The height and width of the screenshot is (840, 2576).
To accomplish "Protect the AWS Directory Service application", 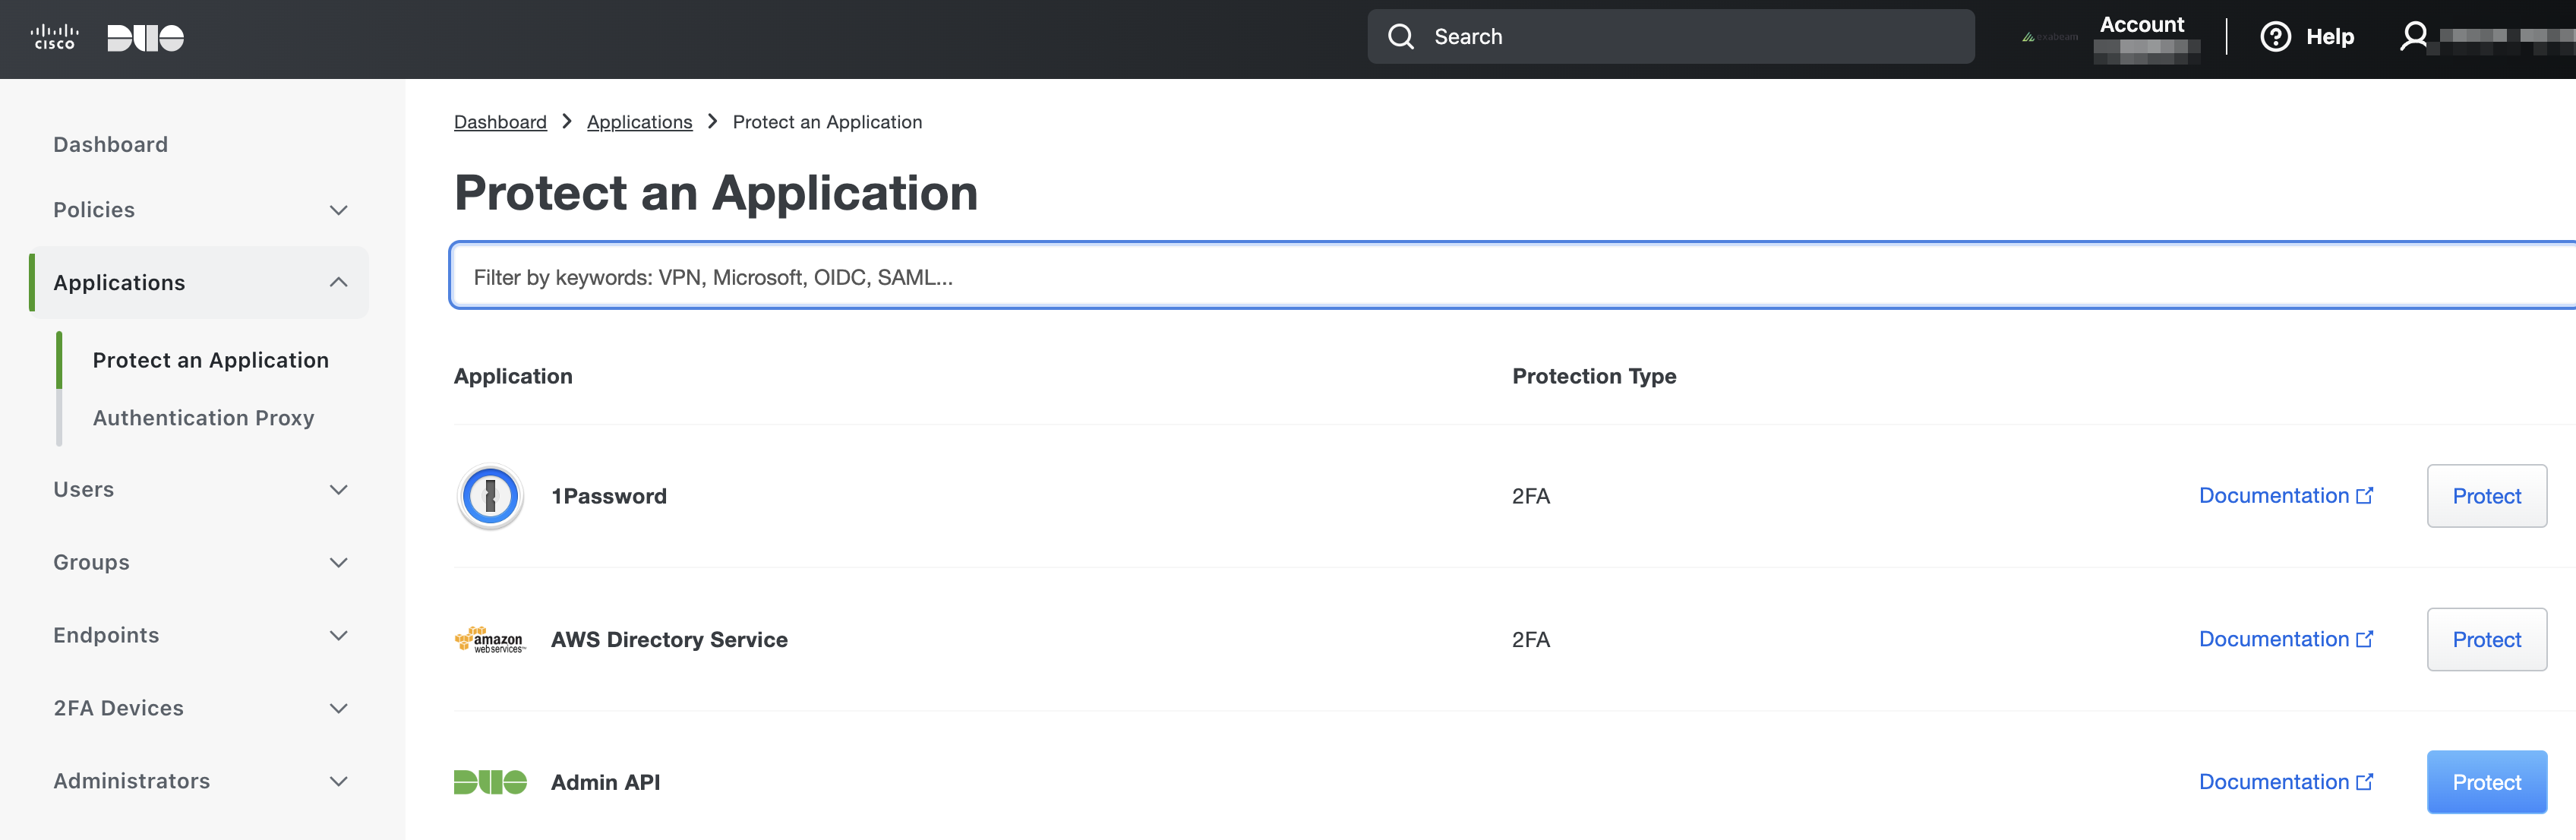I will 2486,640.
